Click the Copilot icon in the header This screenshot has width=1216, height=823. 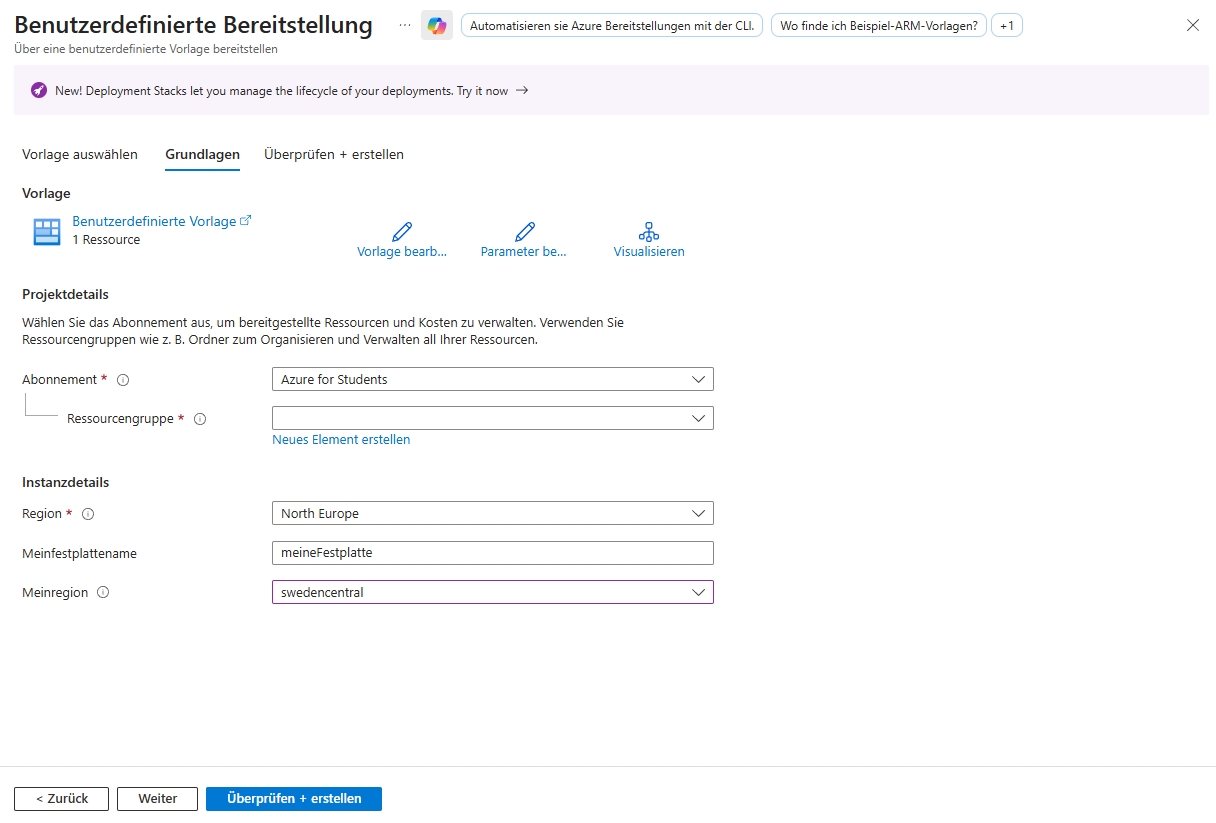437,26
